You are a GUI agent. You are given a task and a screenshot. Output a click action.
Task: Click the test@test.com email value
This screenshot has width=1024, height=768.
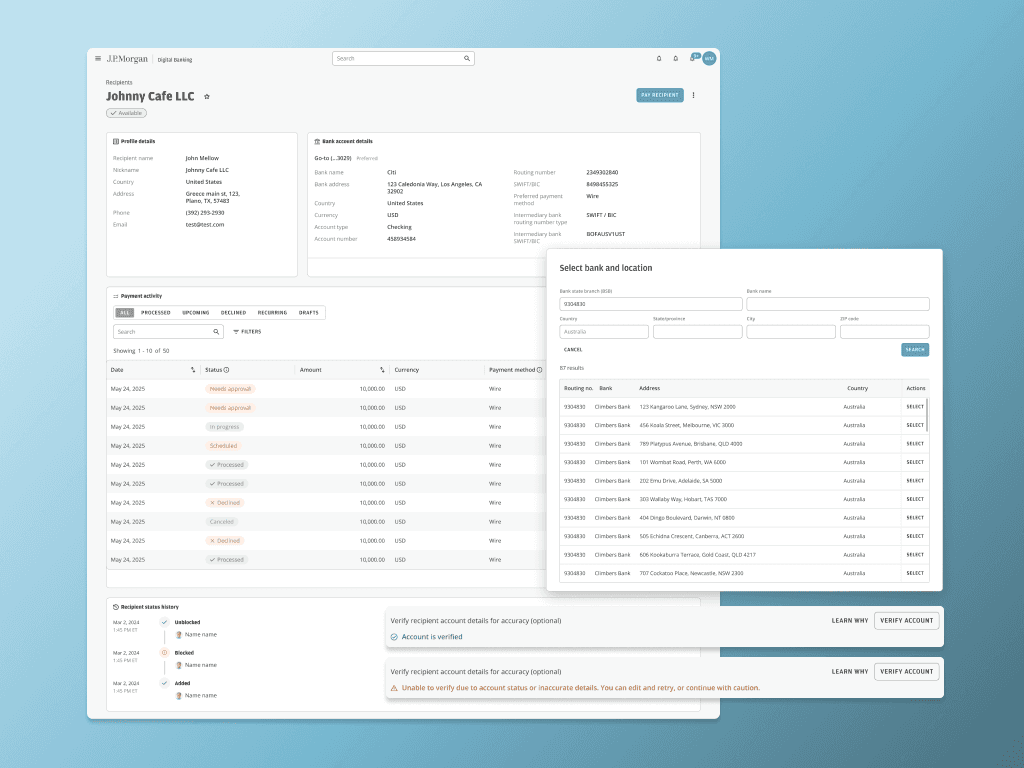pos(204,225)
